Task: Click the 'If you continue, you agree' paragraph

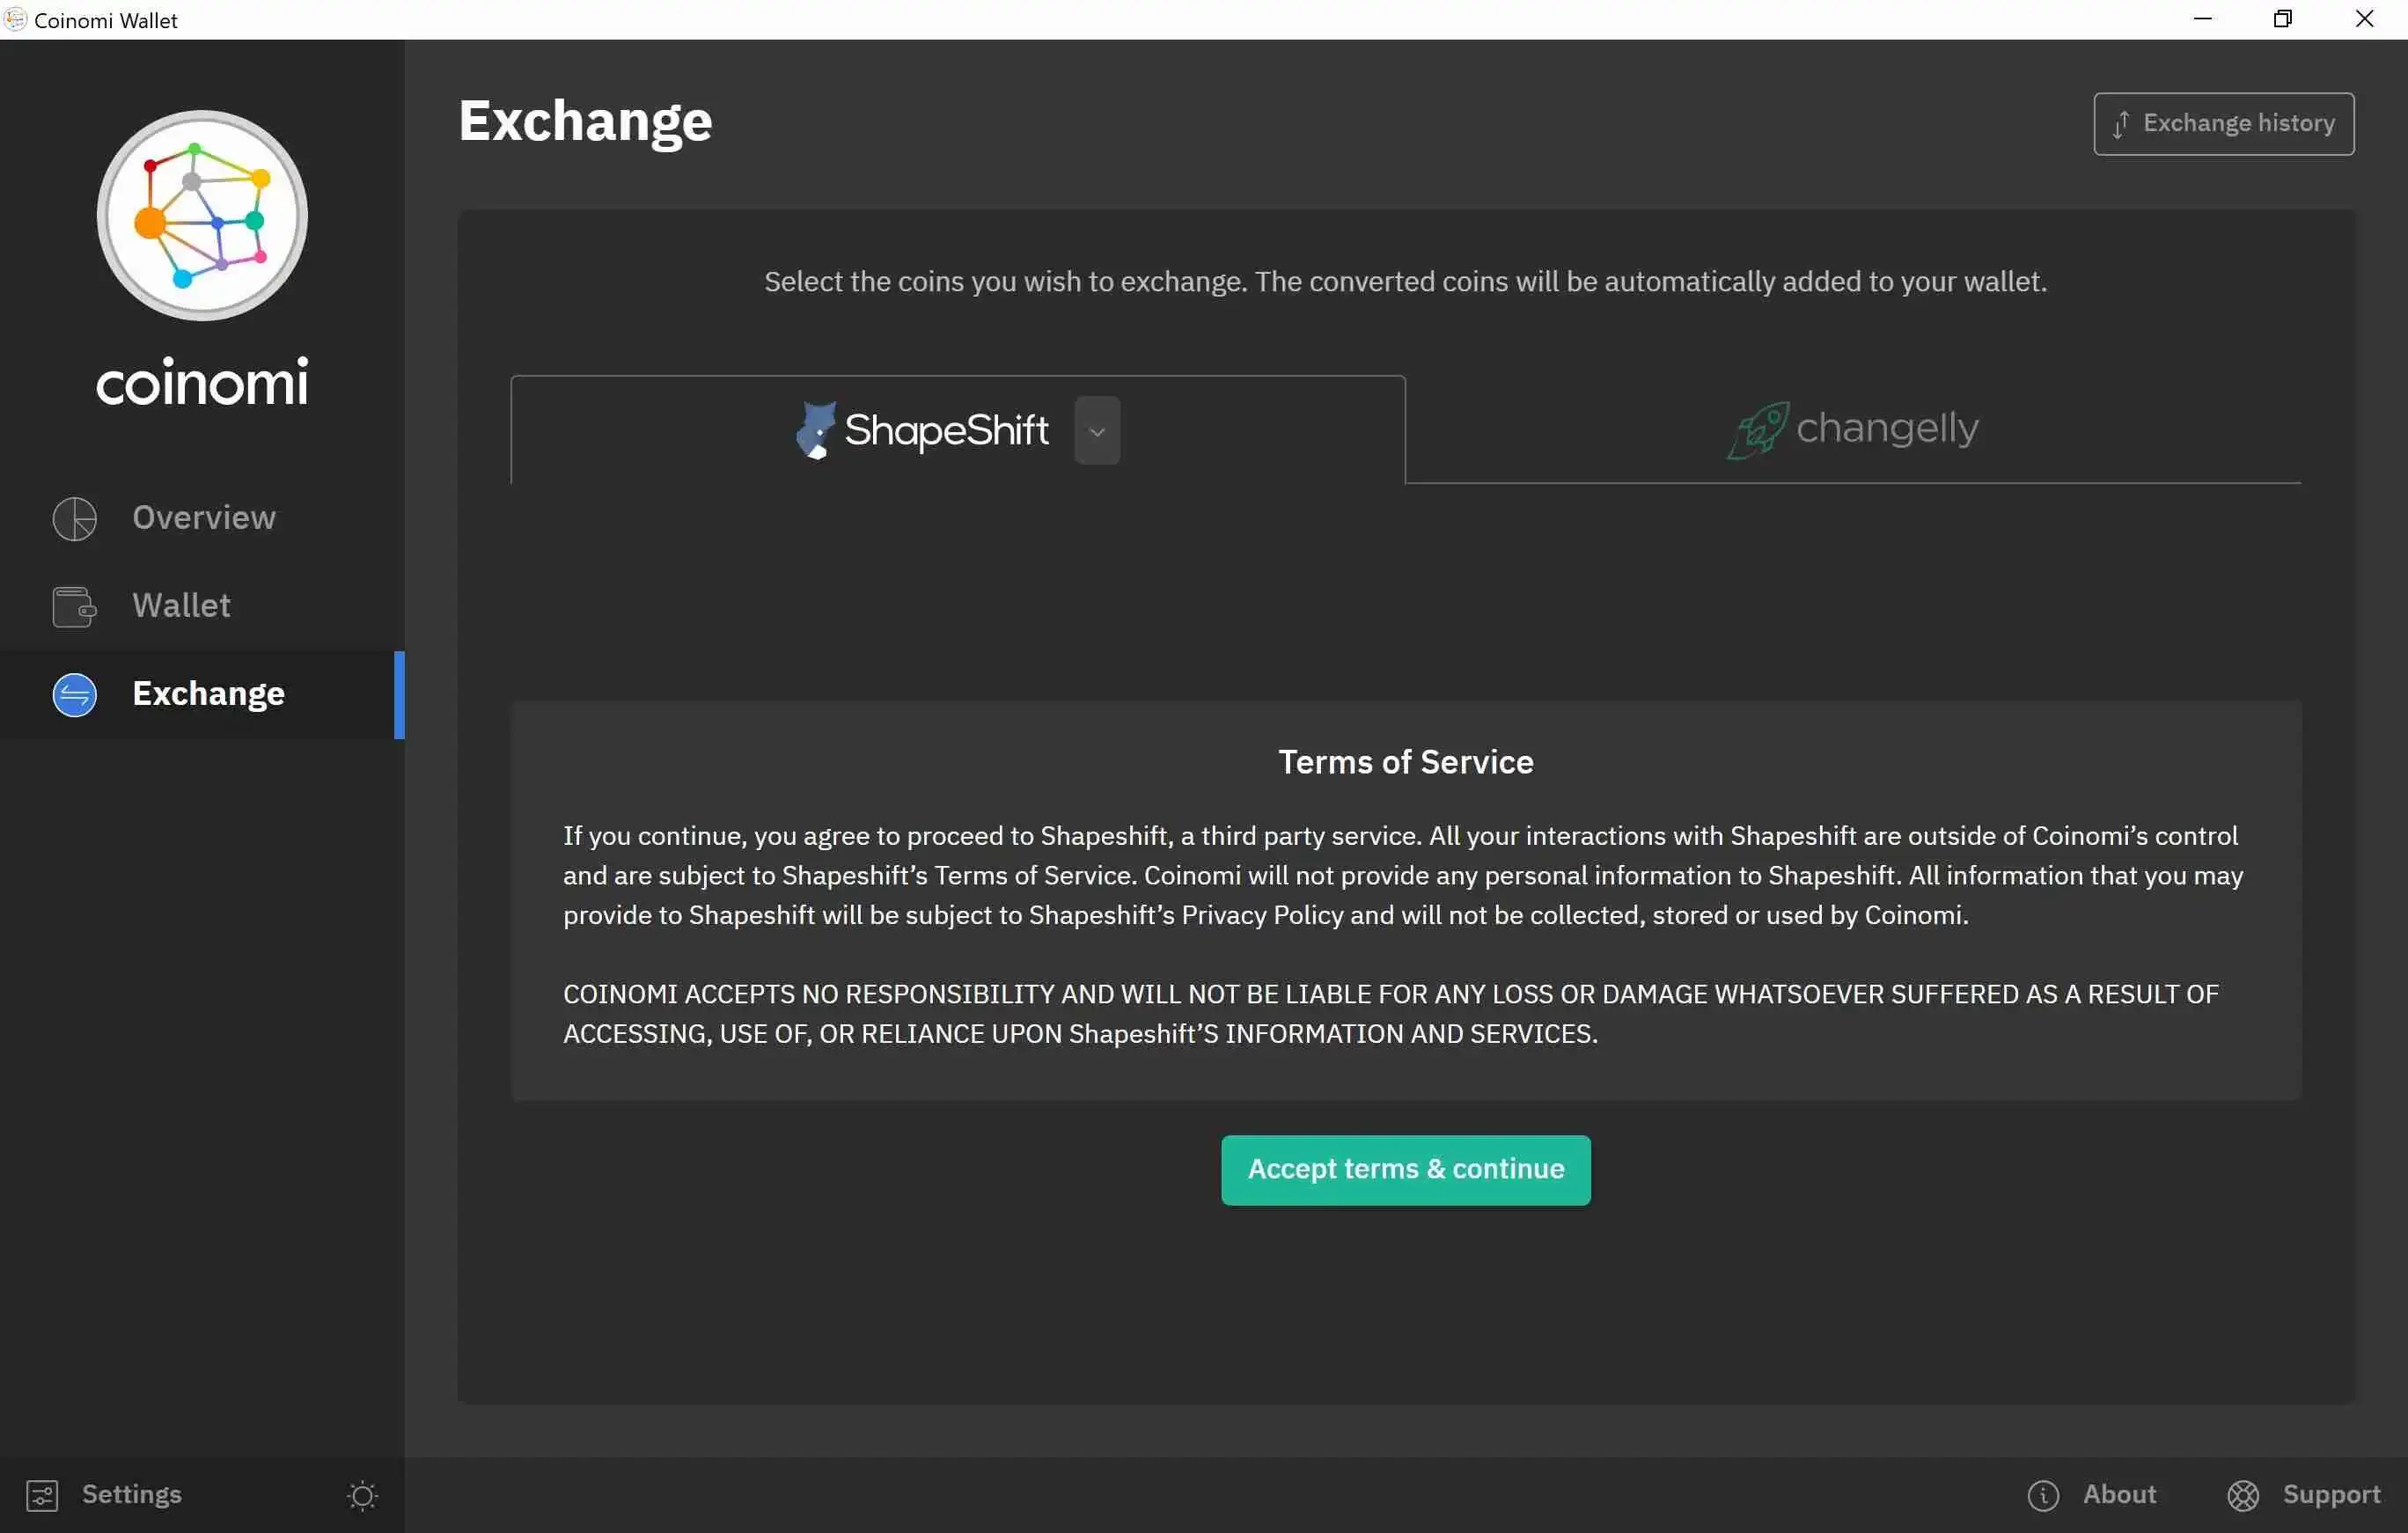Action: pos(1403,875)
